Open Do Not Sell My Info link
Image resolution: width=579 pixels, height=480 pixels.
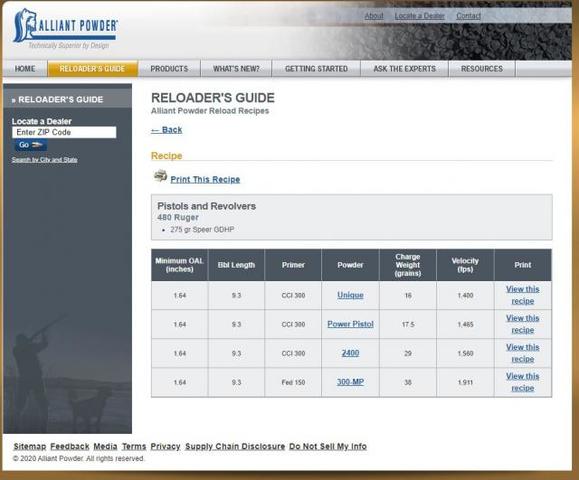tap(328, 446)
